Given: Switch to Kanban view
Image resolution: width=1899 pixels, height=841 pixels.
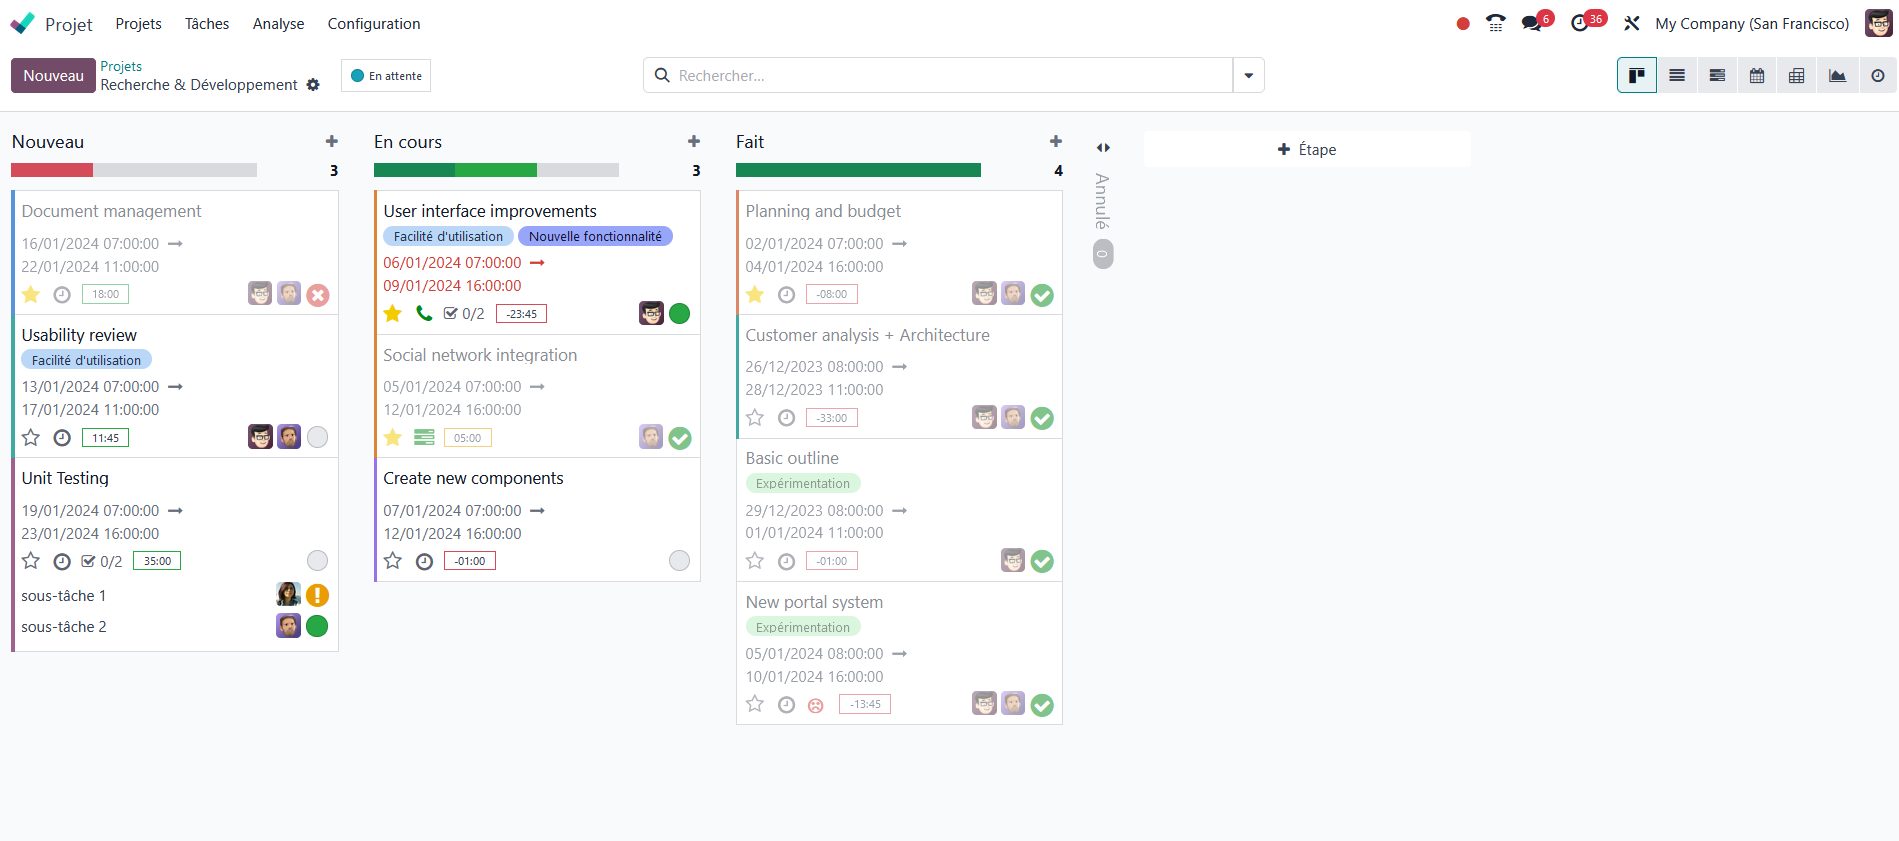Looking at the screenshot, I should click(1637, 76).
